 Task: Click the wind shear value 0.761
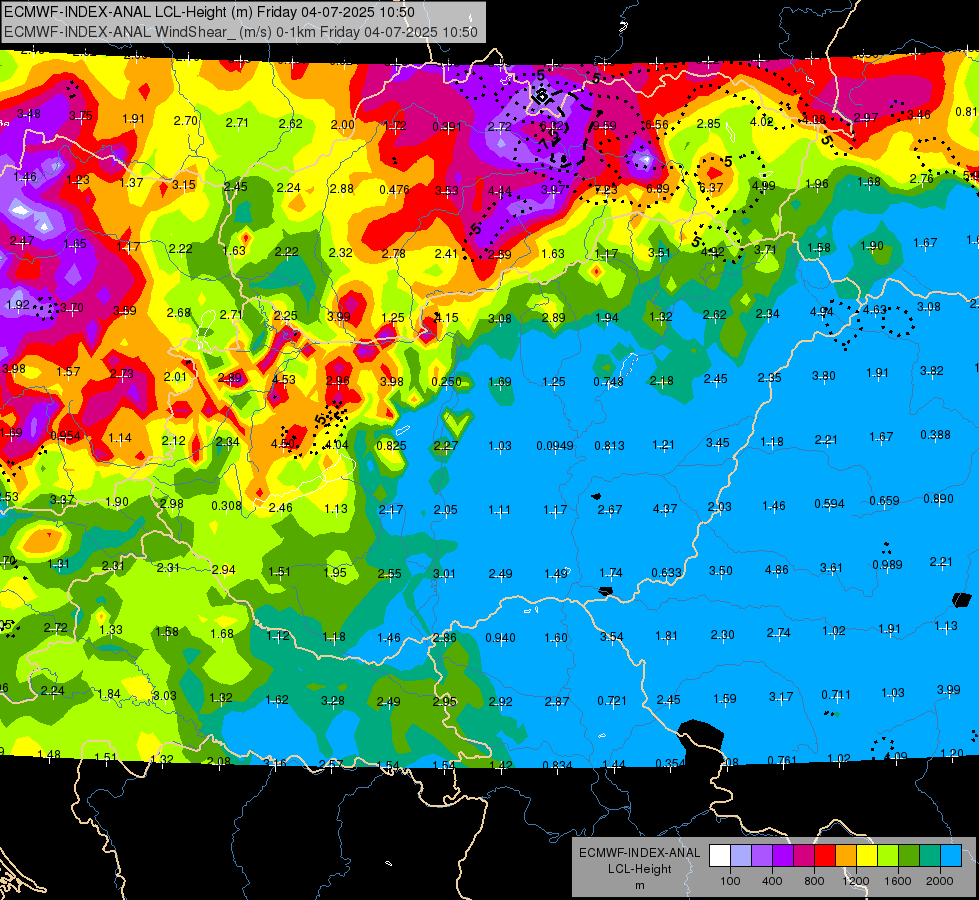click(782, 760)
